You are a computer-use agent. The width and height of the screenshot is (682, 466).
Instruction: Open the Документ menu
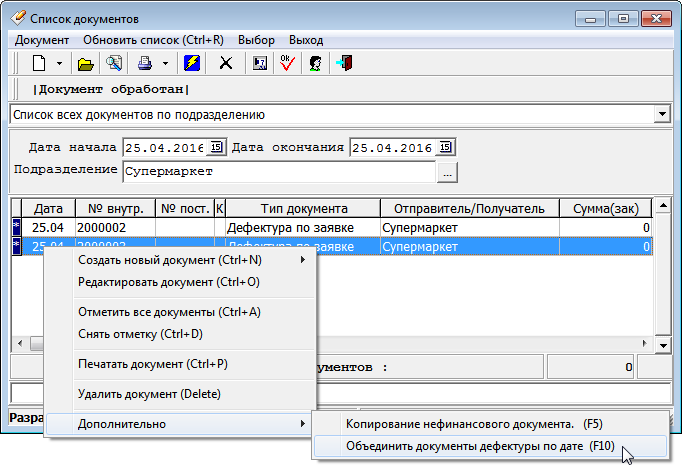(x=42, y=40)
